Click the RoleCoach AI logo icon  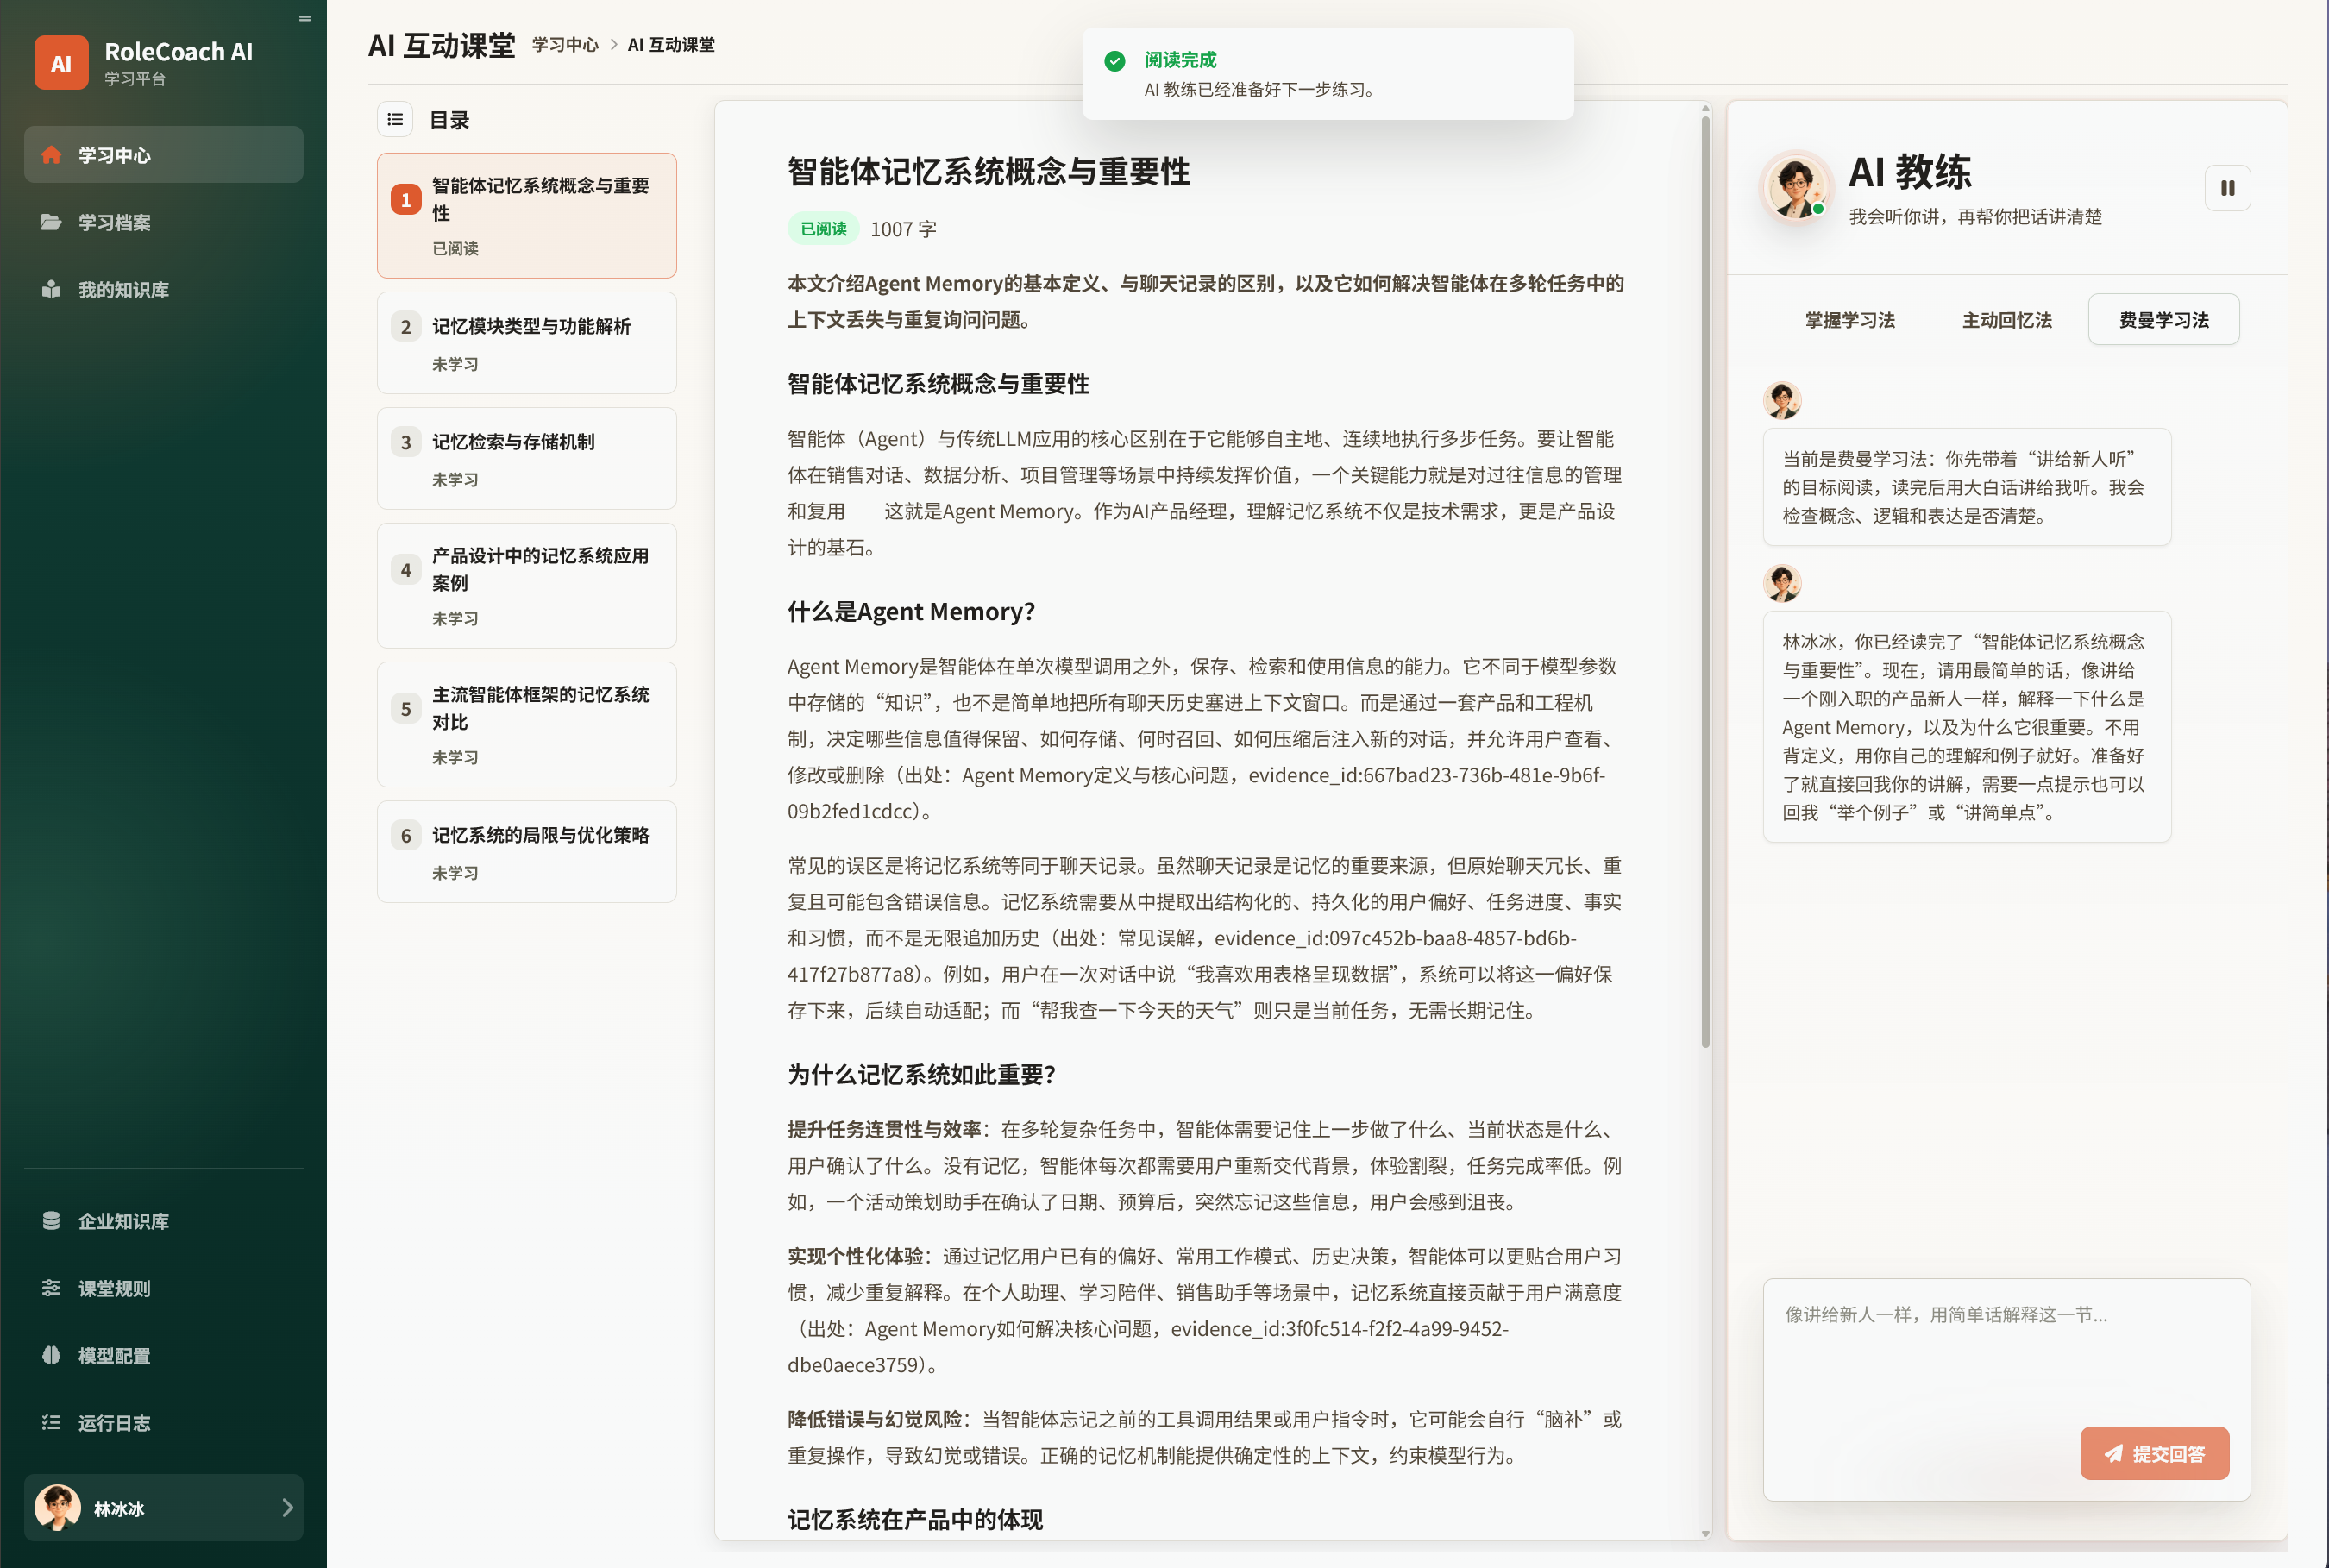(x=61, y=63)
